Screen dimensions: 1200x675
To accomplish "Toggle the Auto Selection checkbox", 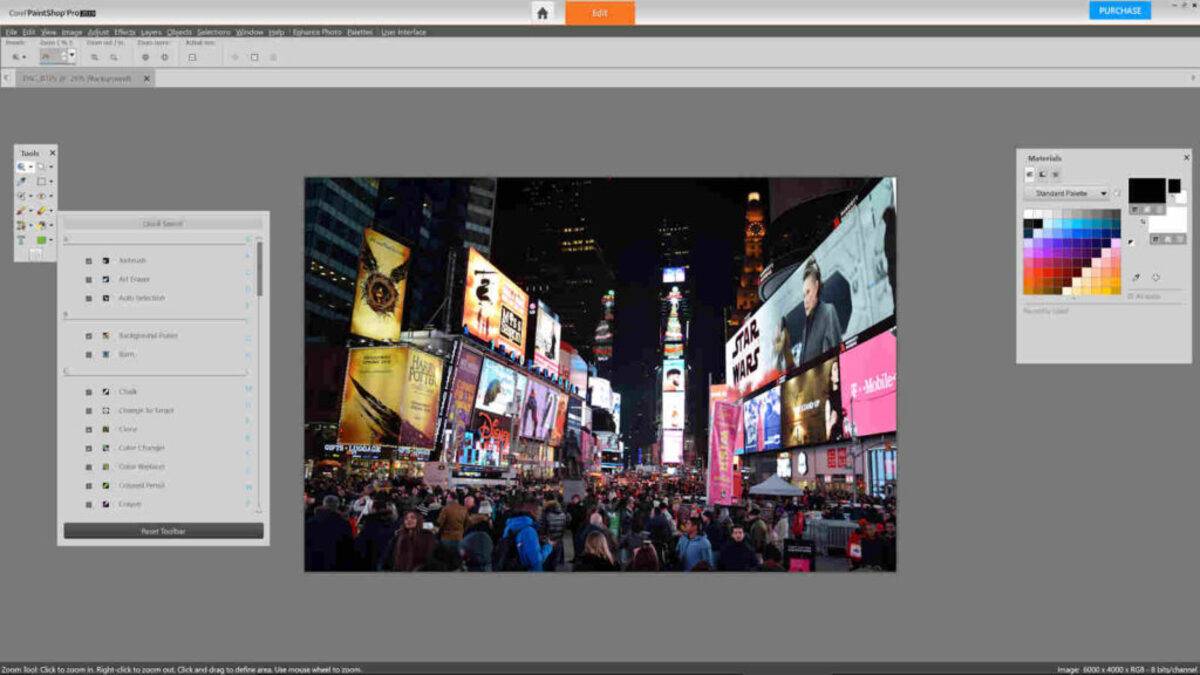I will [88, 298].
